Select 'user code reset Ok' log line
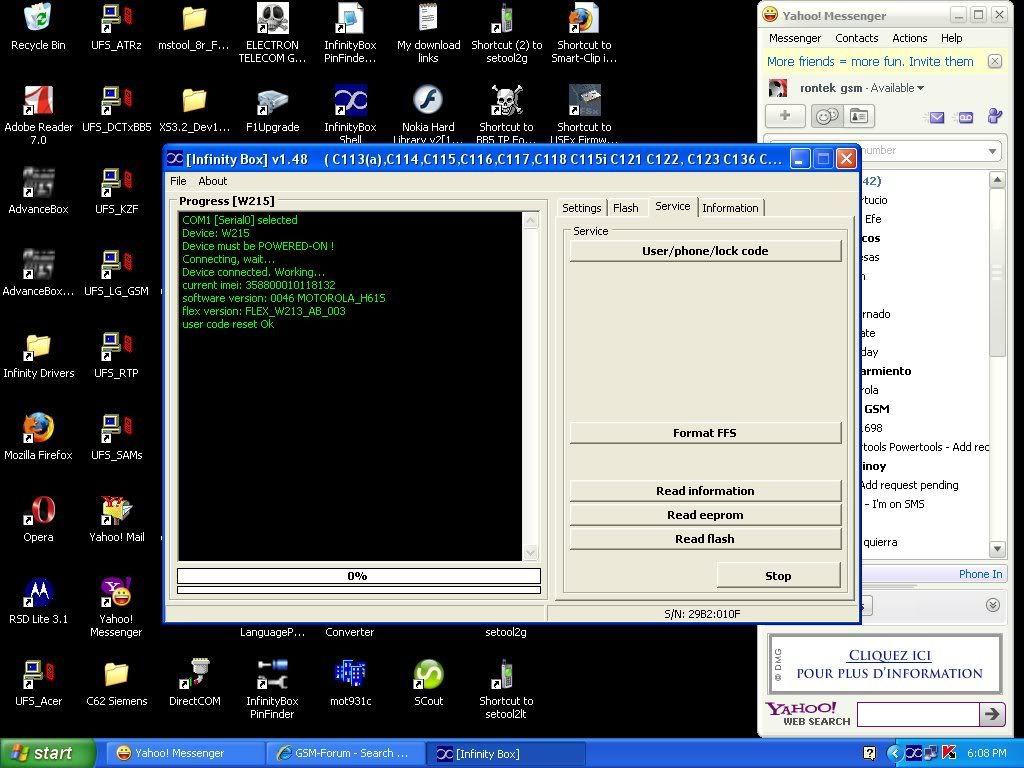Viewport: 1024px width, 768px height. [x=228, y=324]
